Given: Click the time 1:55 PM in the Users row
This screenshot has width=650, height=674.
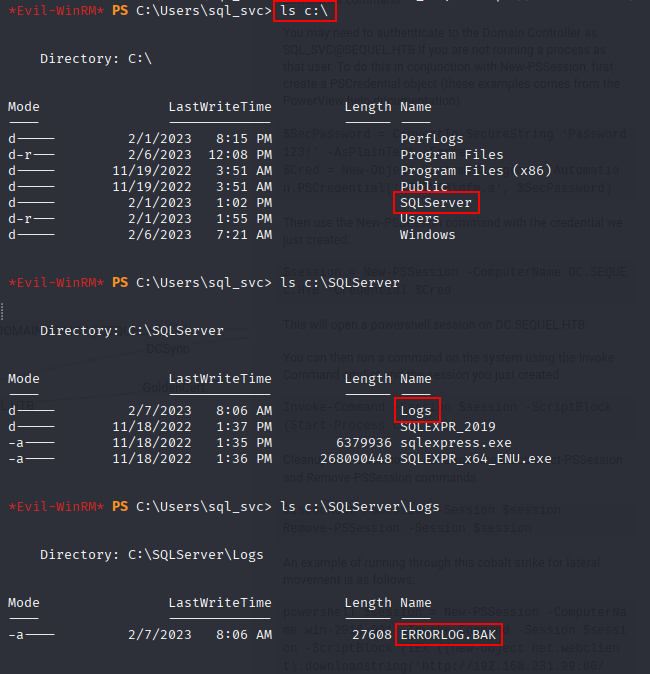Looking at the screenshot, I should (x=244, y=218).
